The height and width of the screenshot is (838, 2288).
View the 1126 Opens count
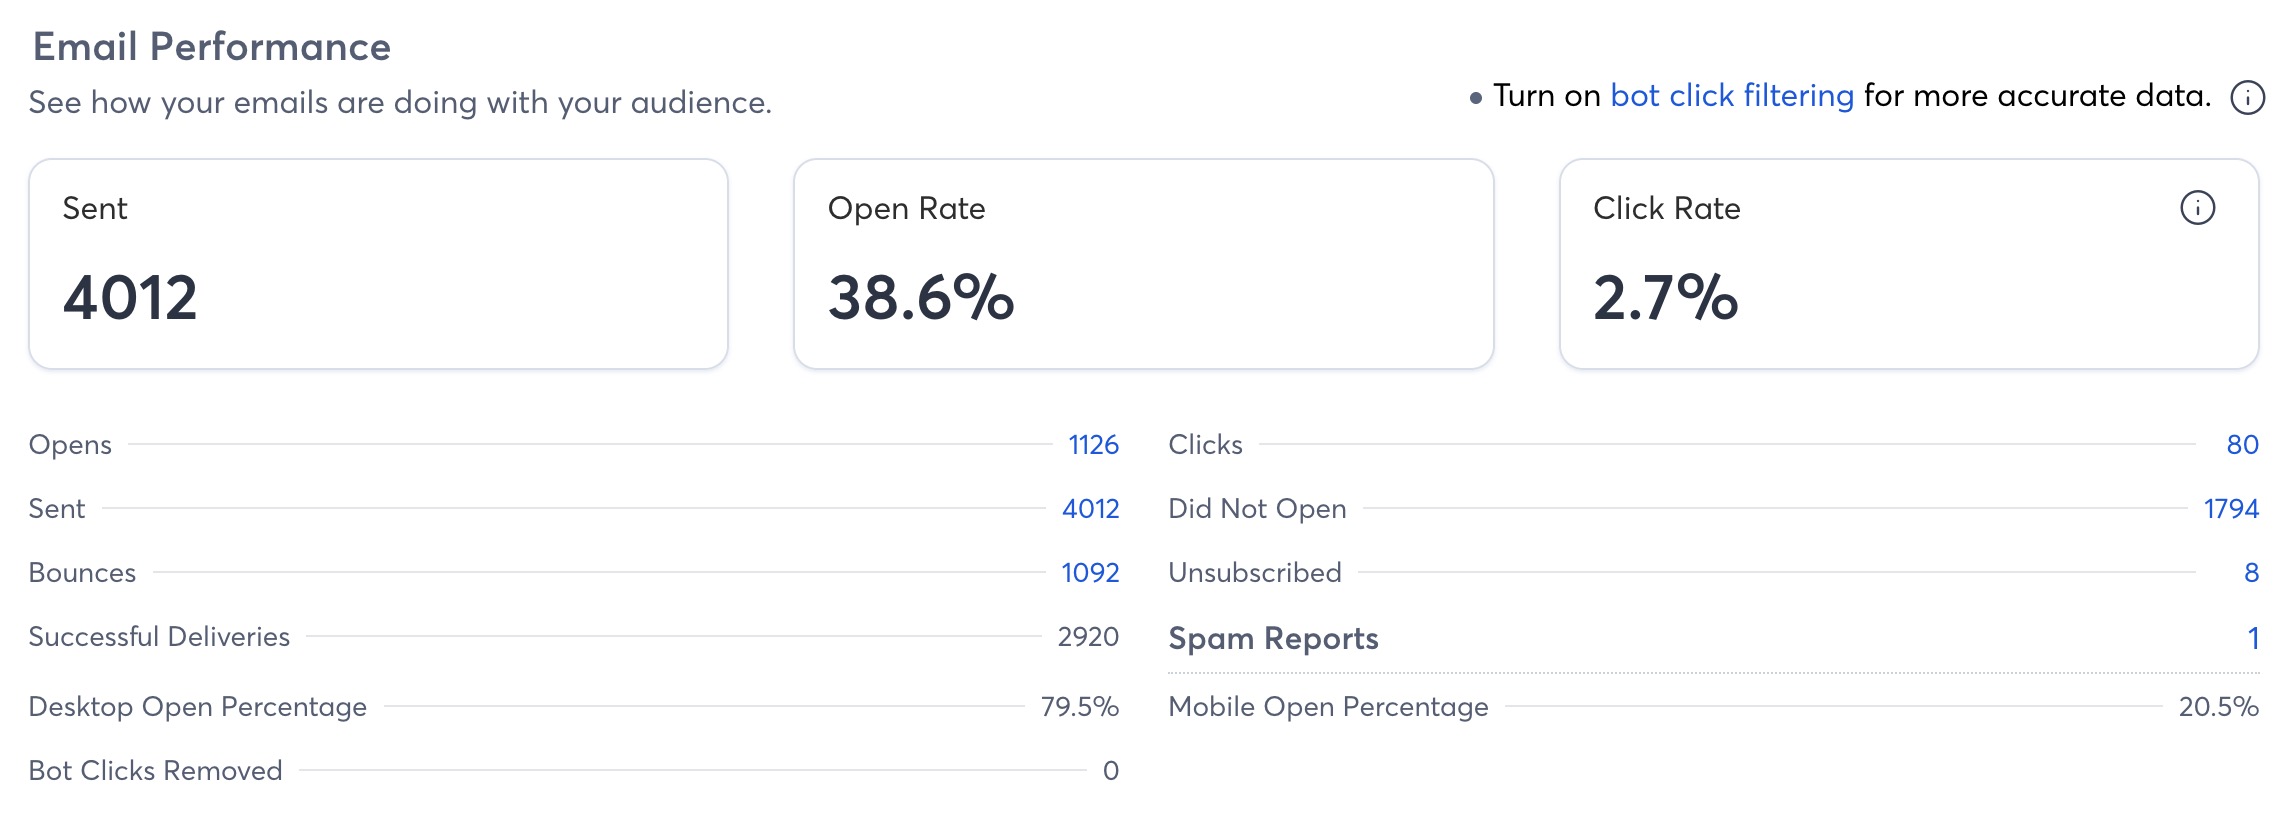(1093, 445)
